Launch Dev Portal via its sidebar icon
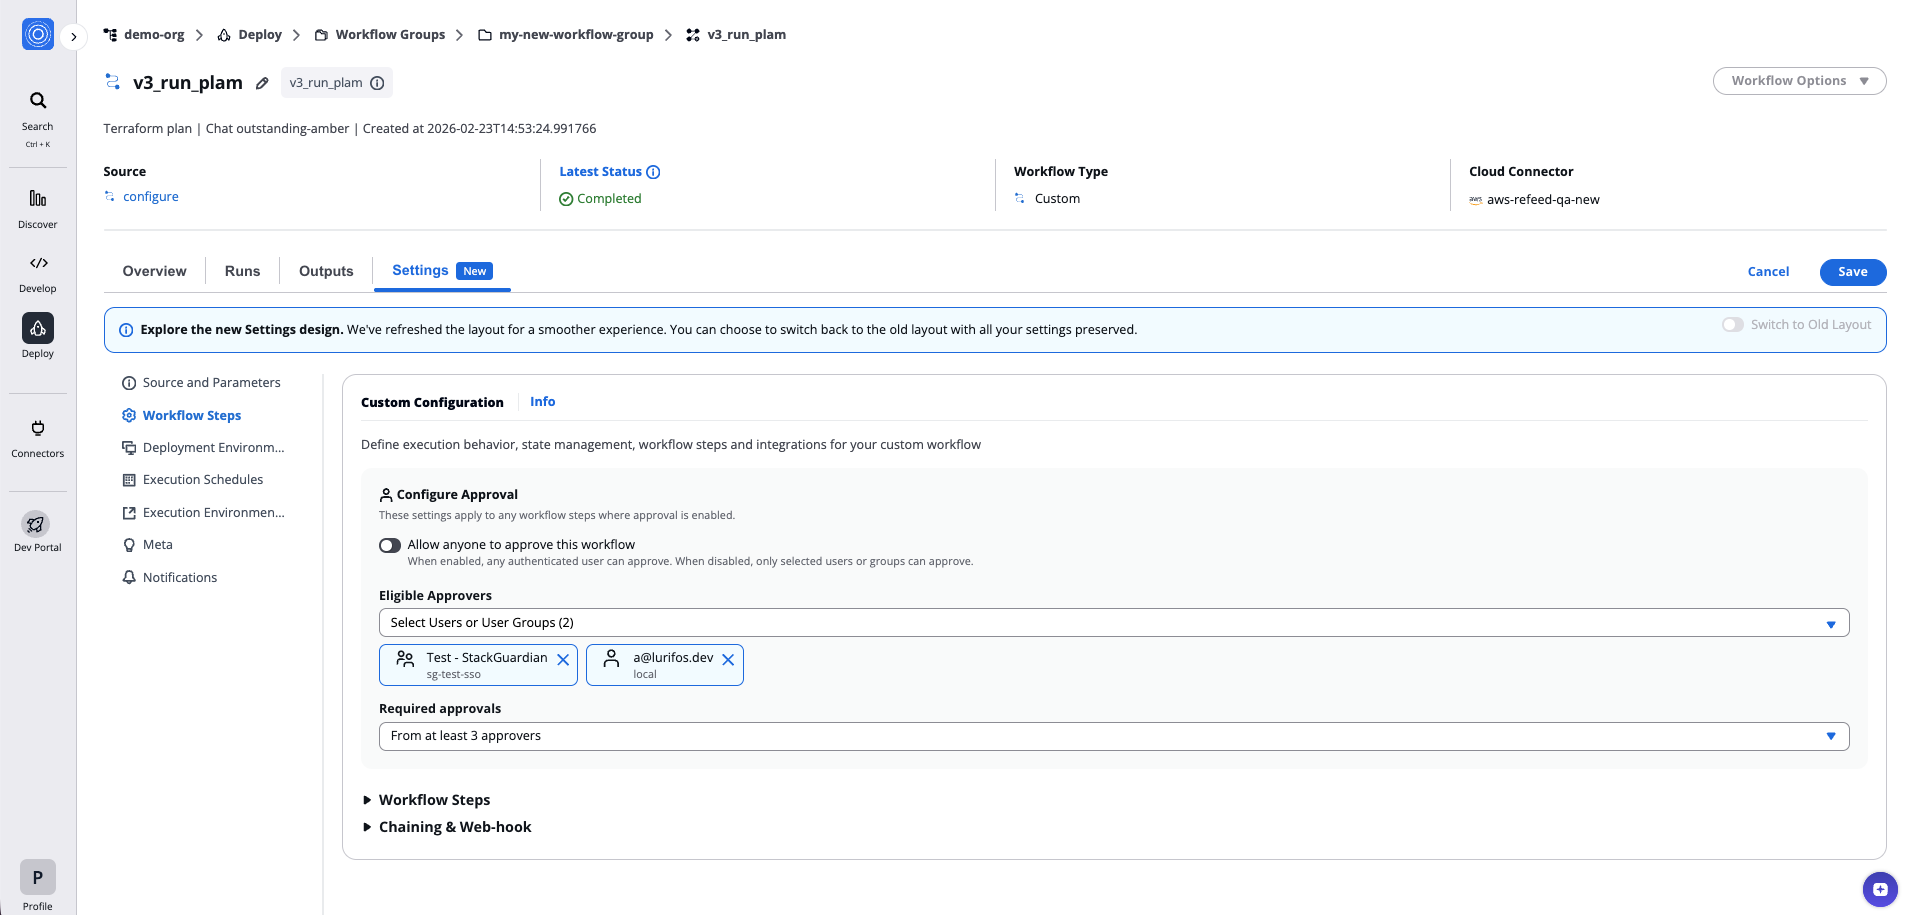 [36, 523]
